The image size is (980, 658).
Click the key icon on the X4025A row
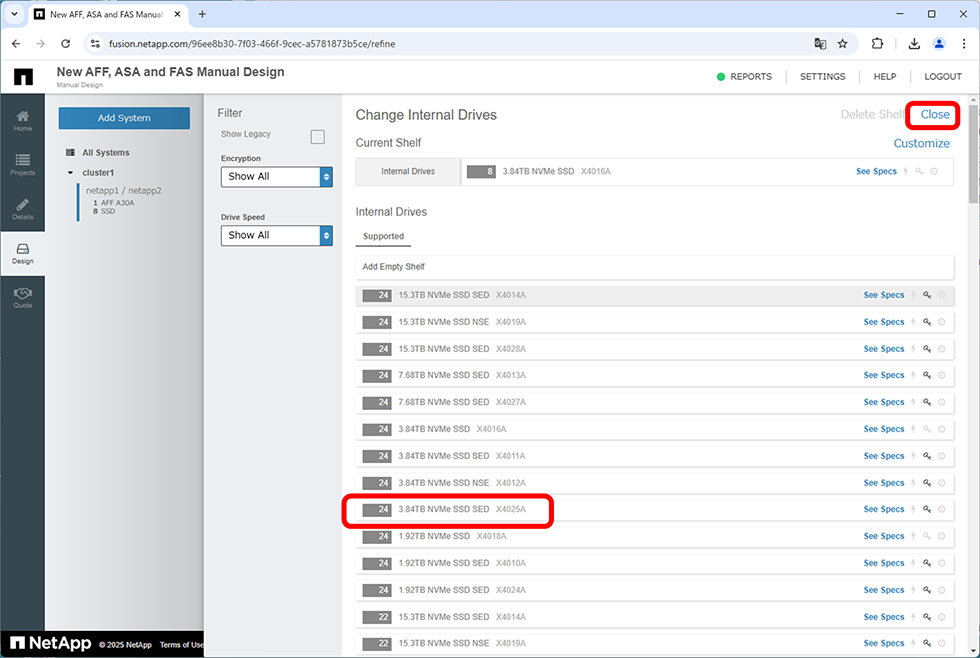(927, 509)
